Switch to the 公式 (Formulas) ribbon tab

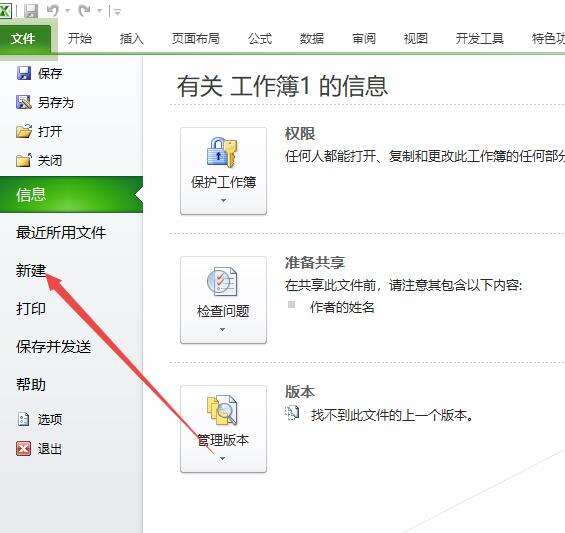point(259,38)
